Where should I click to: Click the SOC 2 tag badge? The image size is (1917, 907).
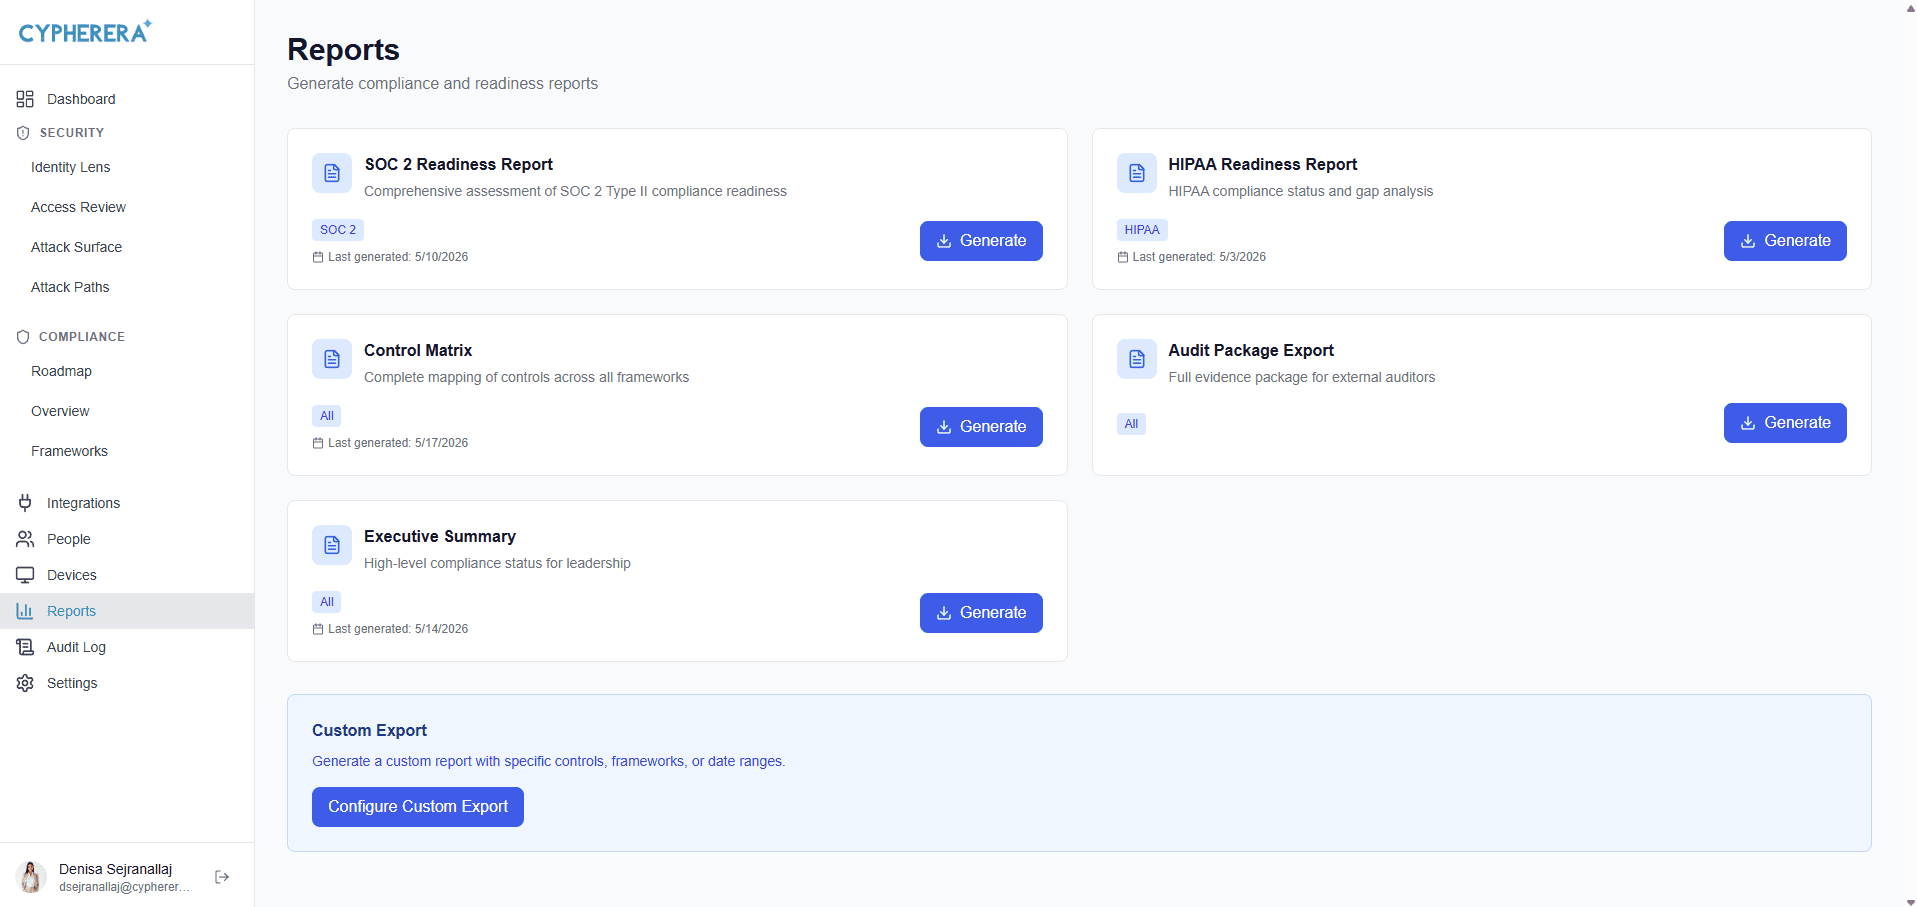pyautogui.click(x=338, y=230)
